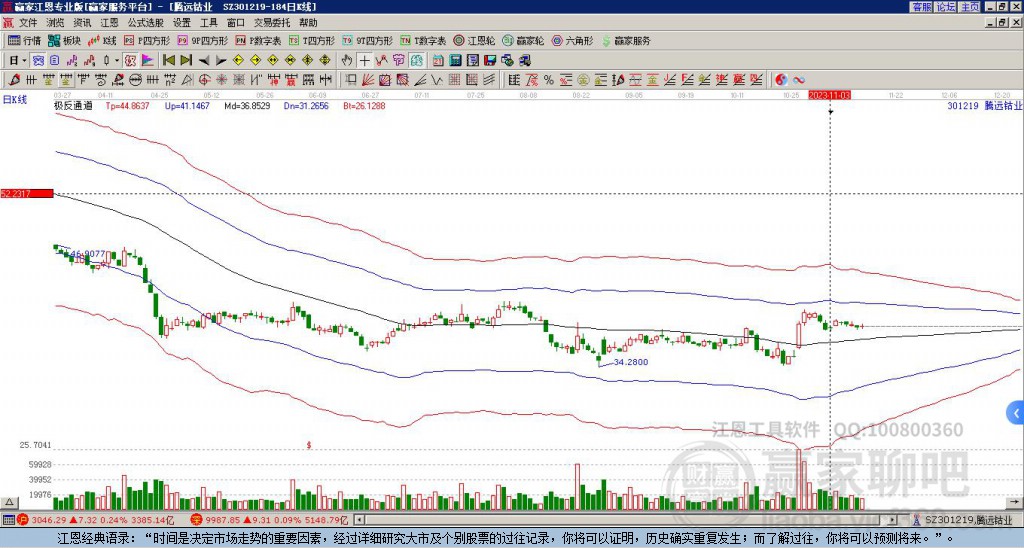Click the up triangle button beside volume panel
The width and height of the screenshot is (1024, 548).
tap(9, 502)
